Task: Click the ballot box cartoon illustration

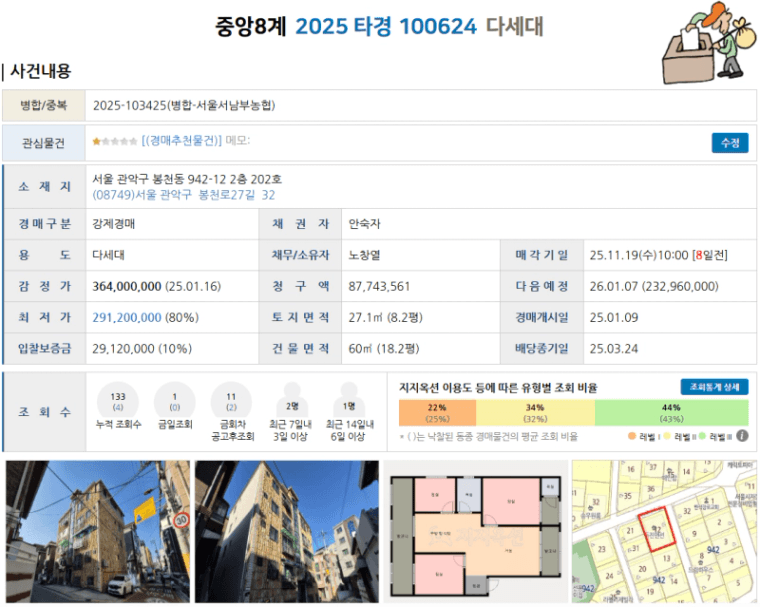Action: pos(709,44)
